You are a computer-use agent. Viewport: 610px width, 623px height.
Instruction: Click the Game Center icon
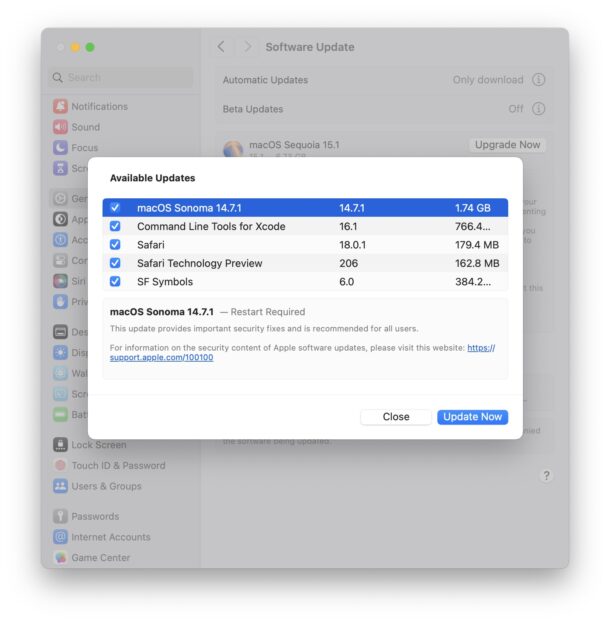coord(60,558)
